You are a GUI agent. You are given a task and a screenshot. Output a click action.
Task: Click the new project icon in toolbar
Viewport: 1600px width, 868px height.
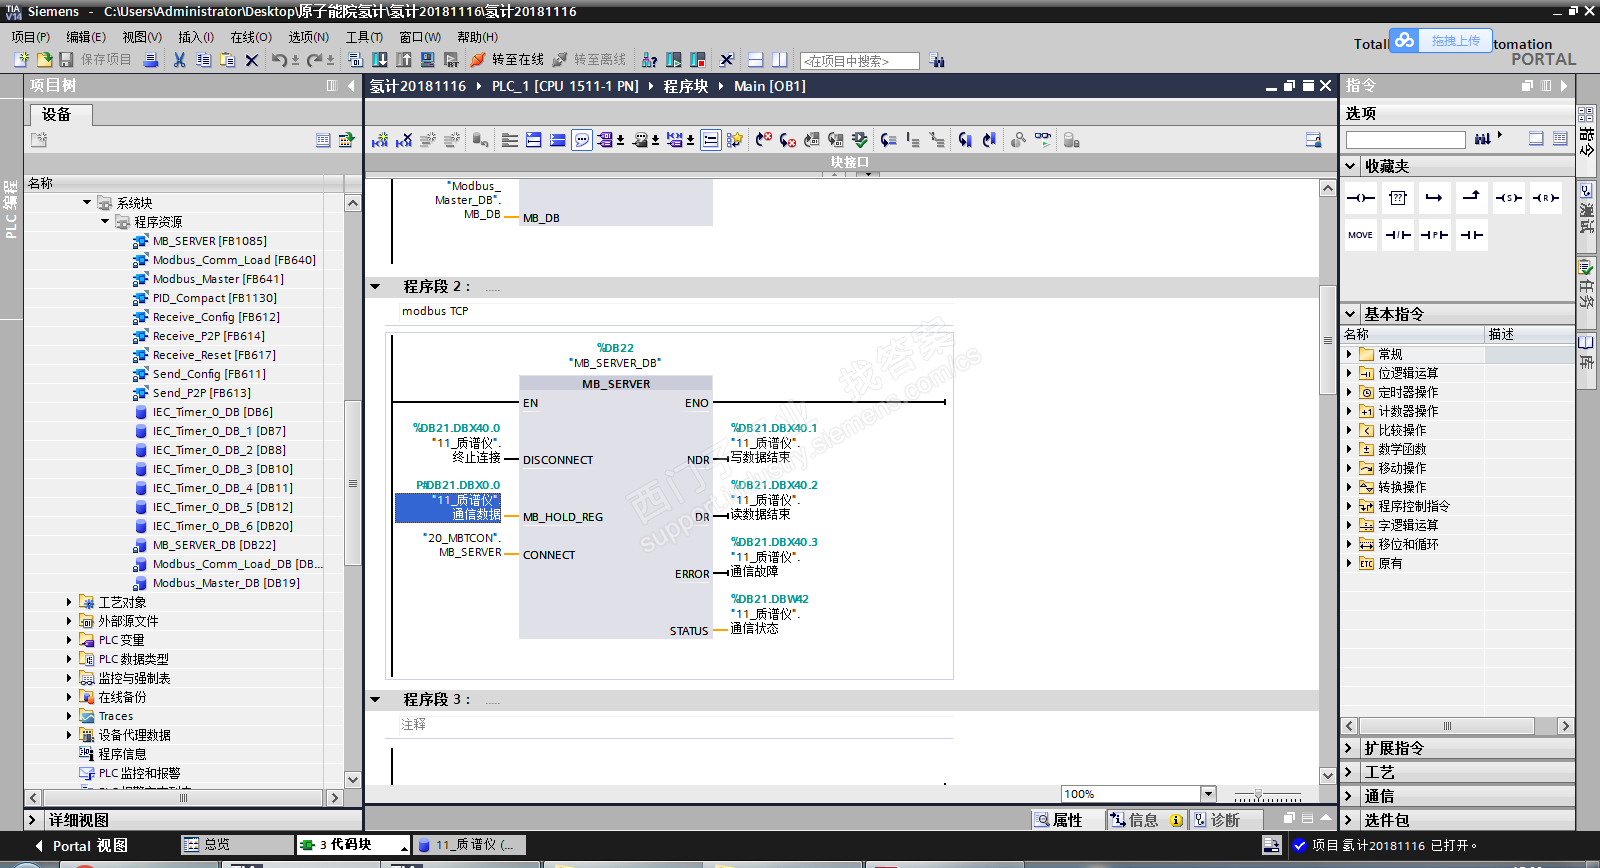(x=21, y=60)
